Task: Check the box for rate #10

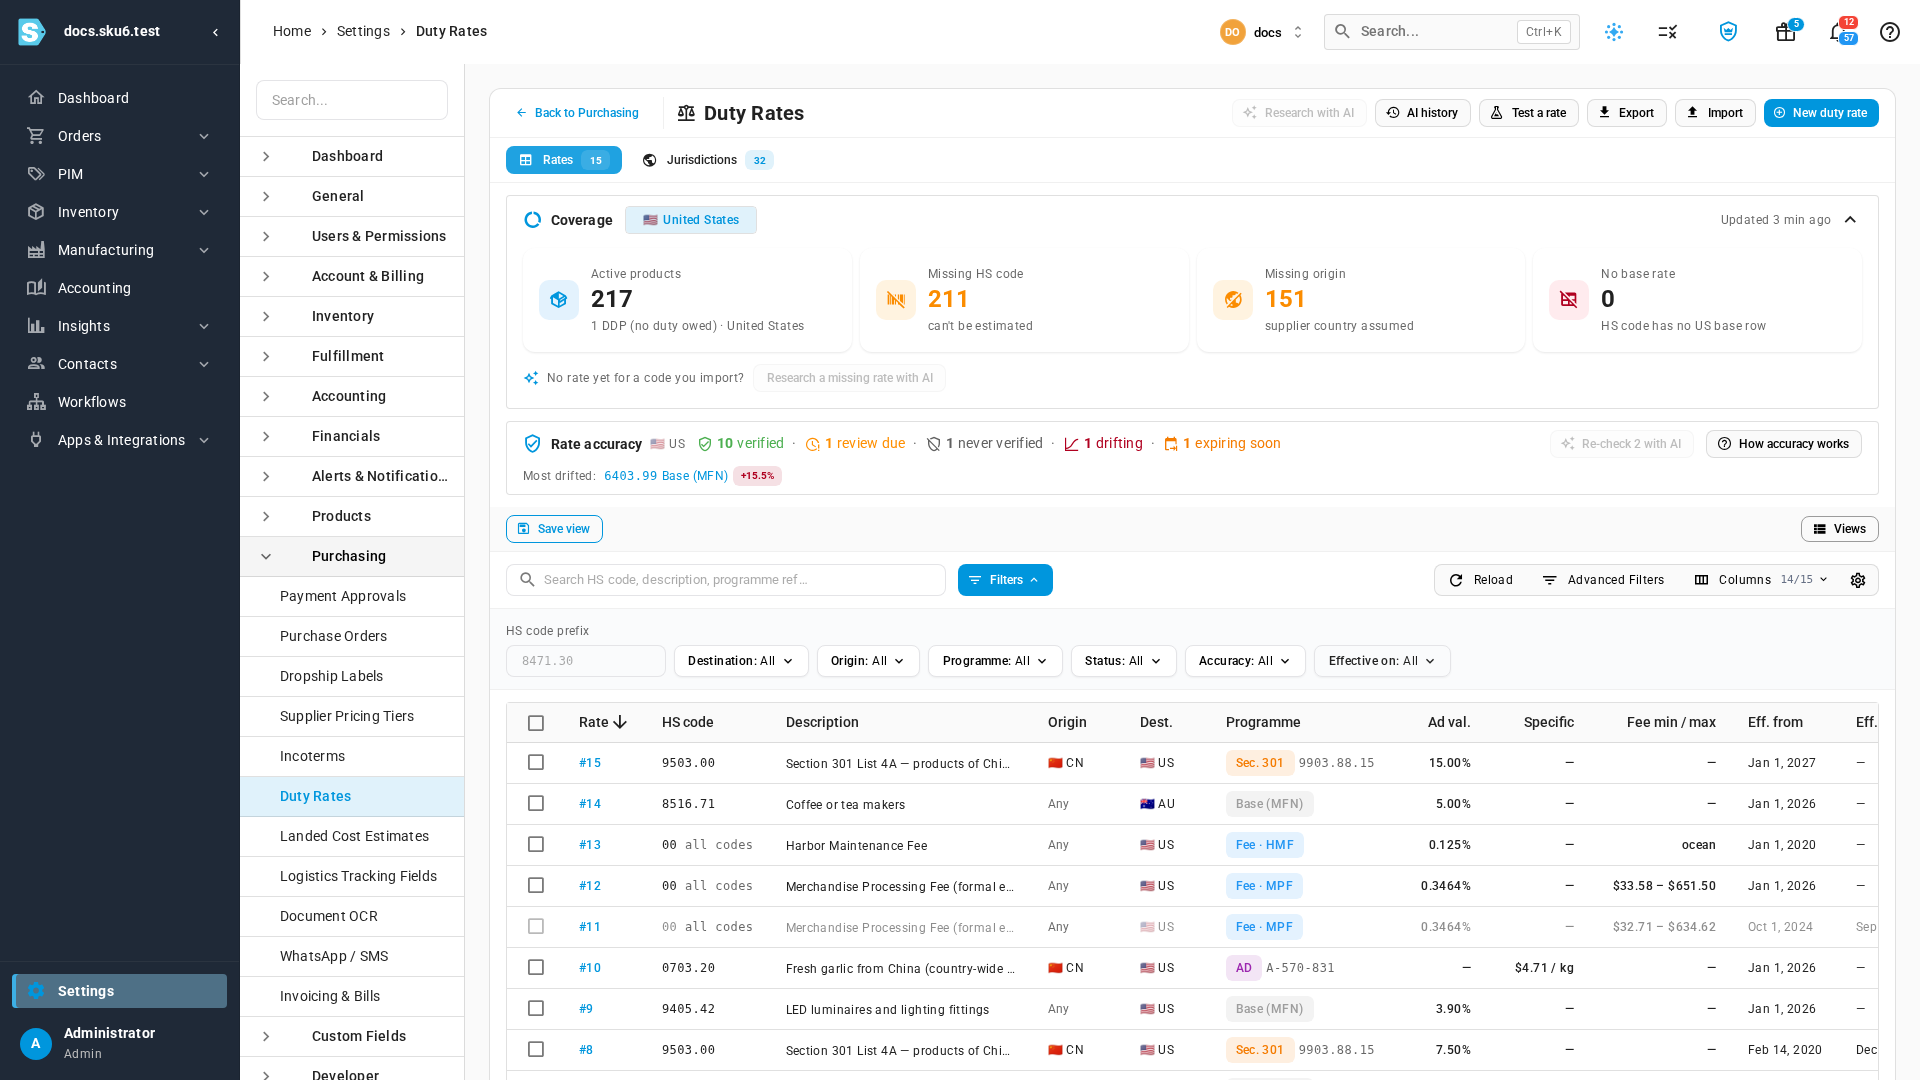Action: [536, 968]
